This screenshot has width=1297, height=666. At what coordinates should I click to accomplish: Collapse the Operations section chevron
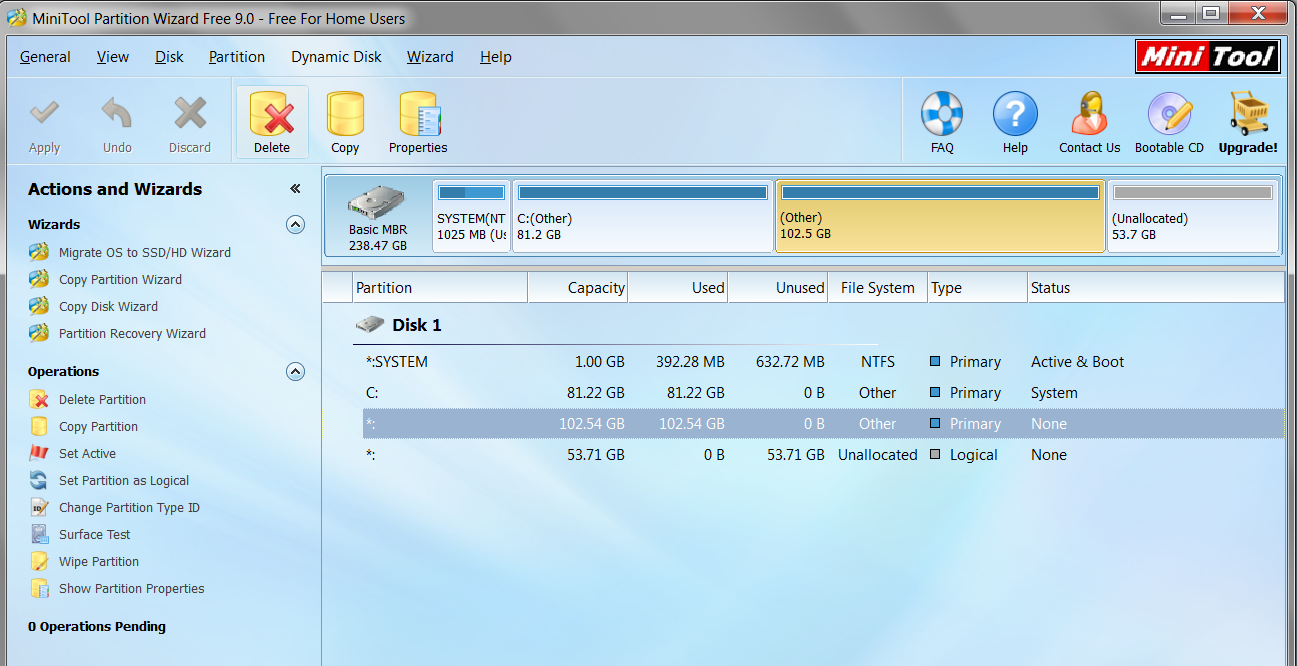click(295, 371)
